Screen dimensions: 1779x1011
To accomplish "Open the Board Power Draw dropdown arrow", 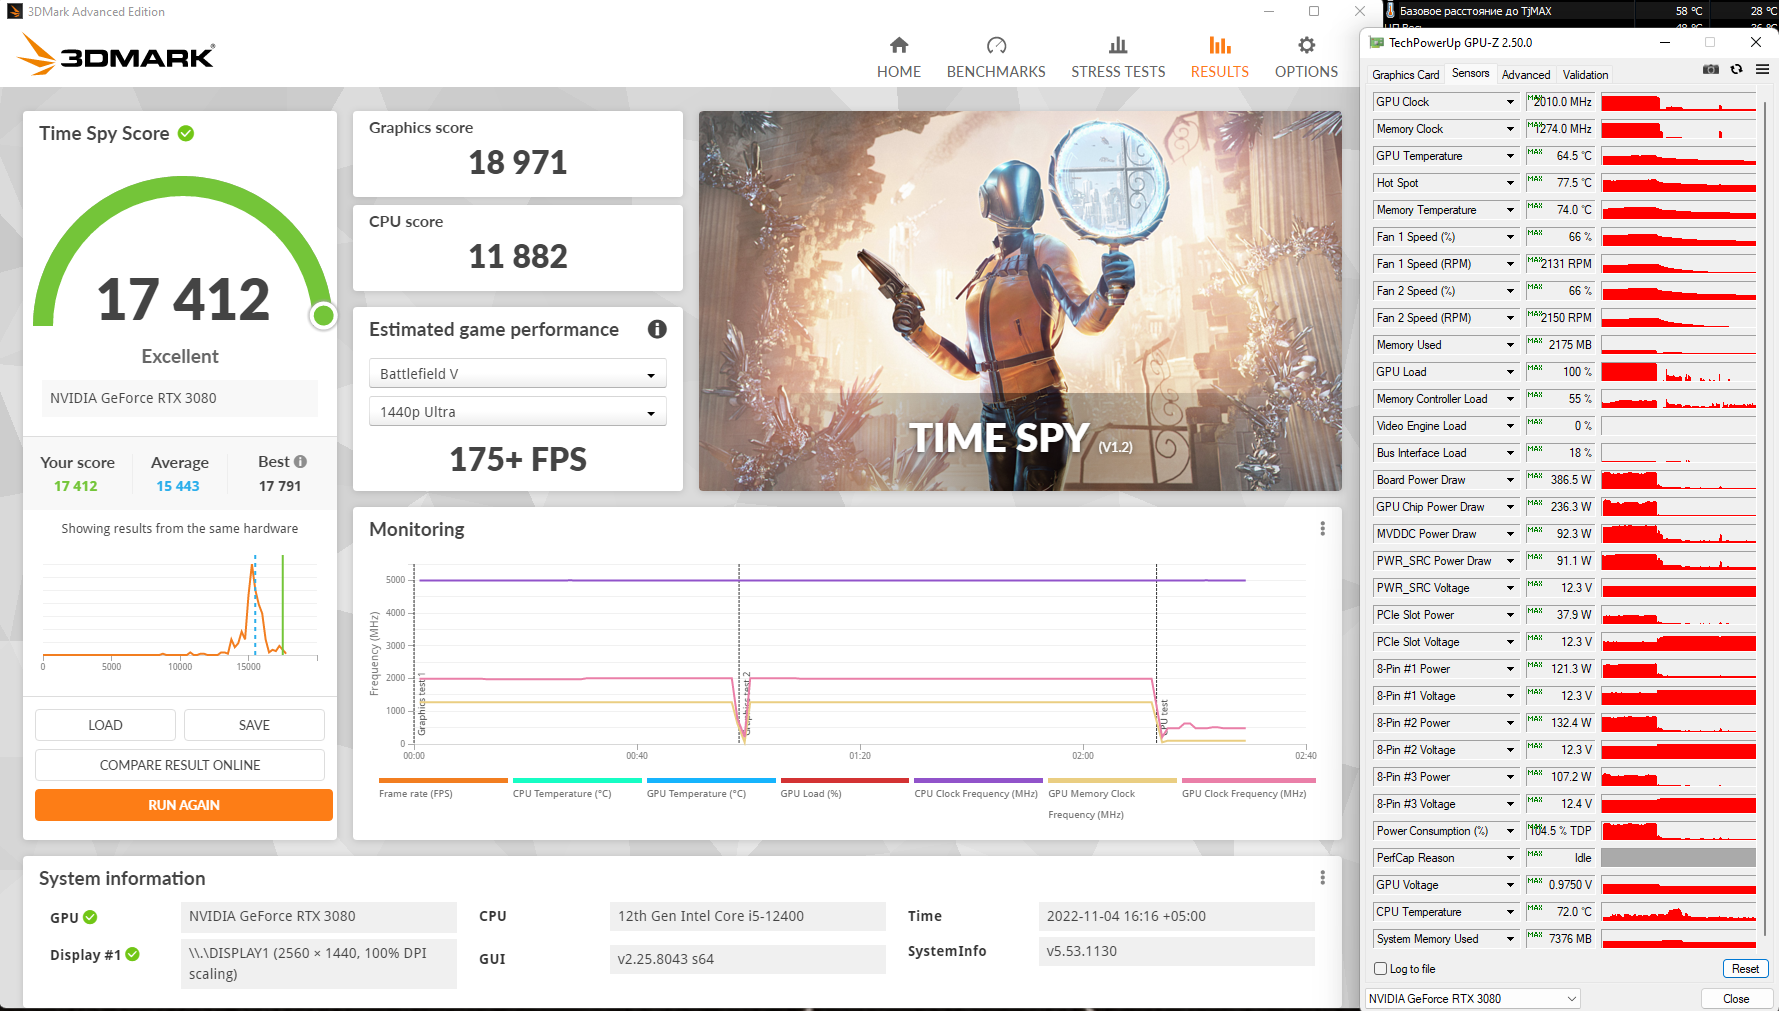I will 1510,480.
